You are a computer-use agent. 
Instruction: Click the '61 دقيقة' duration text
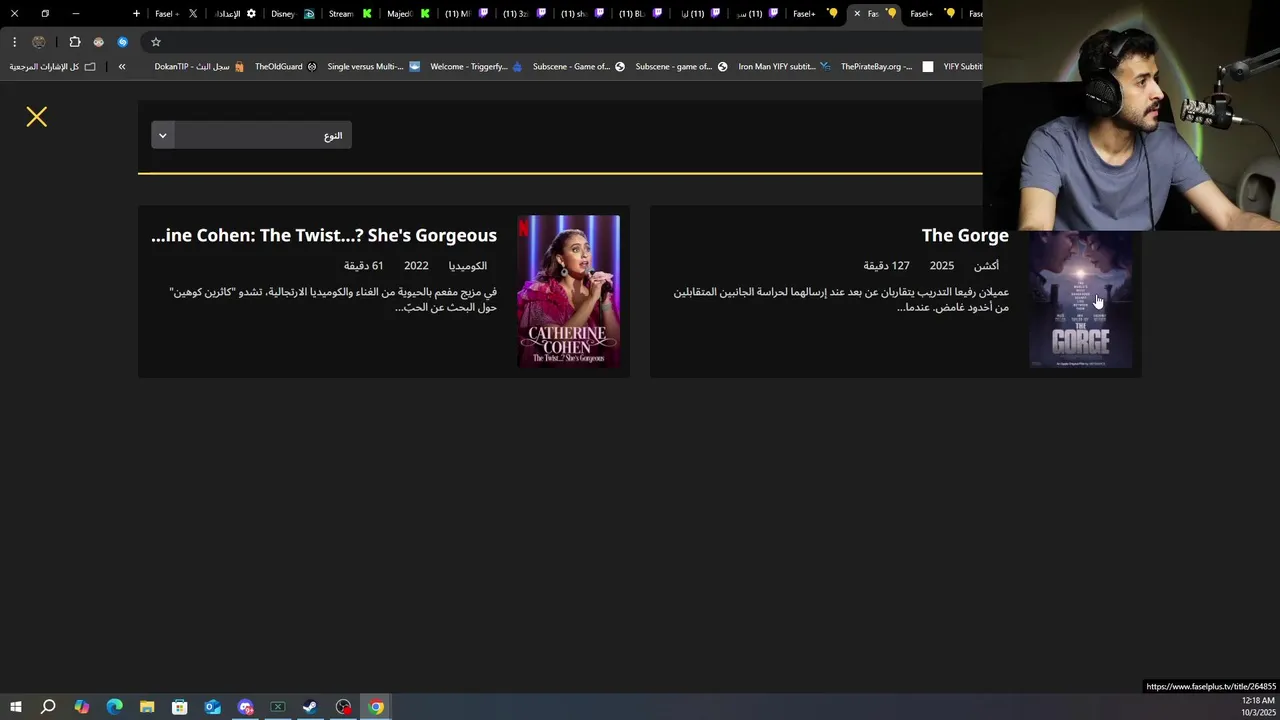point(364,266)
